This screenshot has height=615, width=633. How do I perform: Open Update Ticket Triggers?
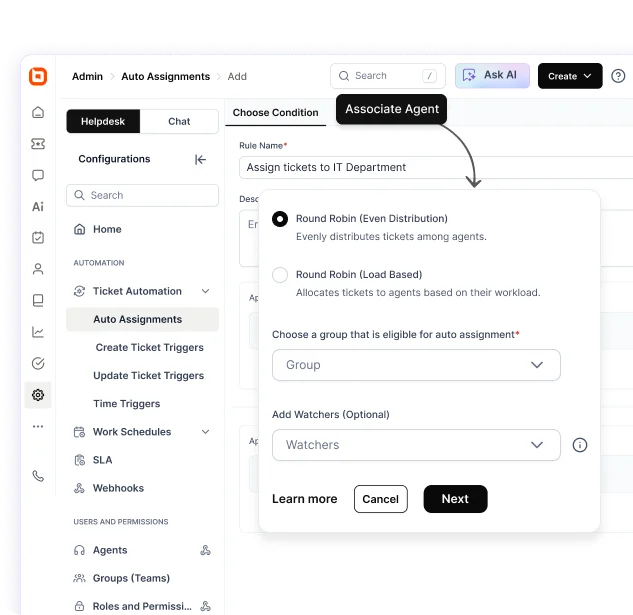(x=149, y=376)
